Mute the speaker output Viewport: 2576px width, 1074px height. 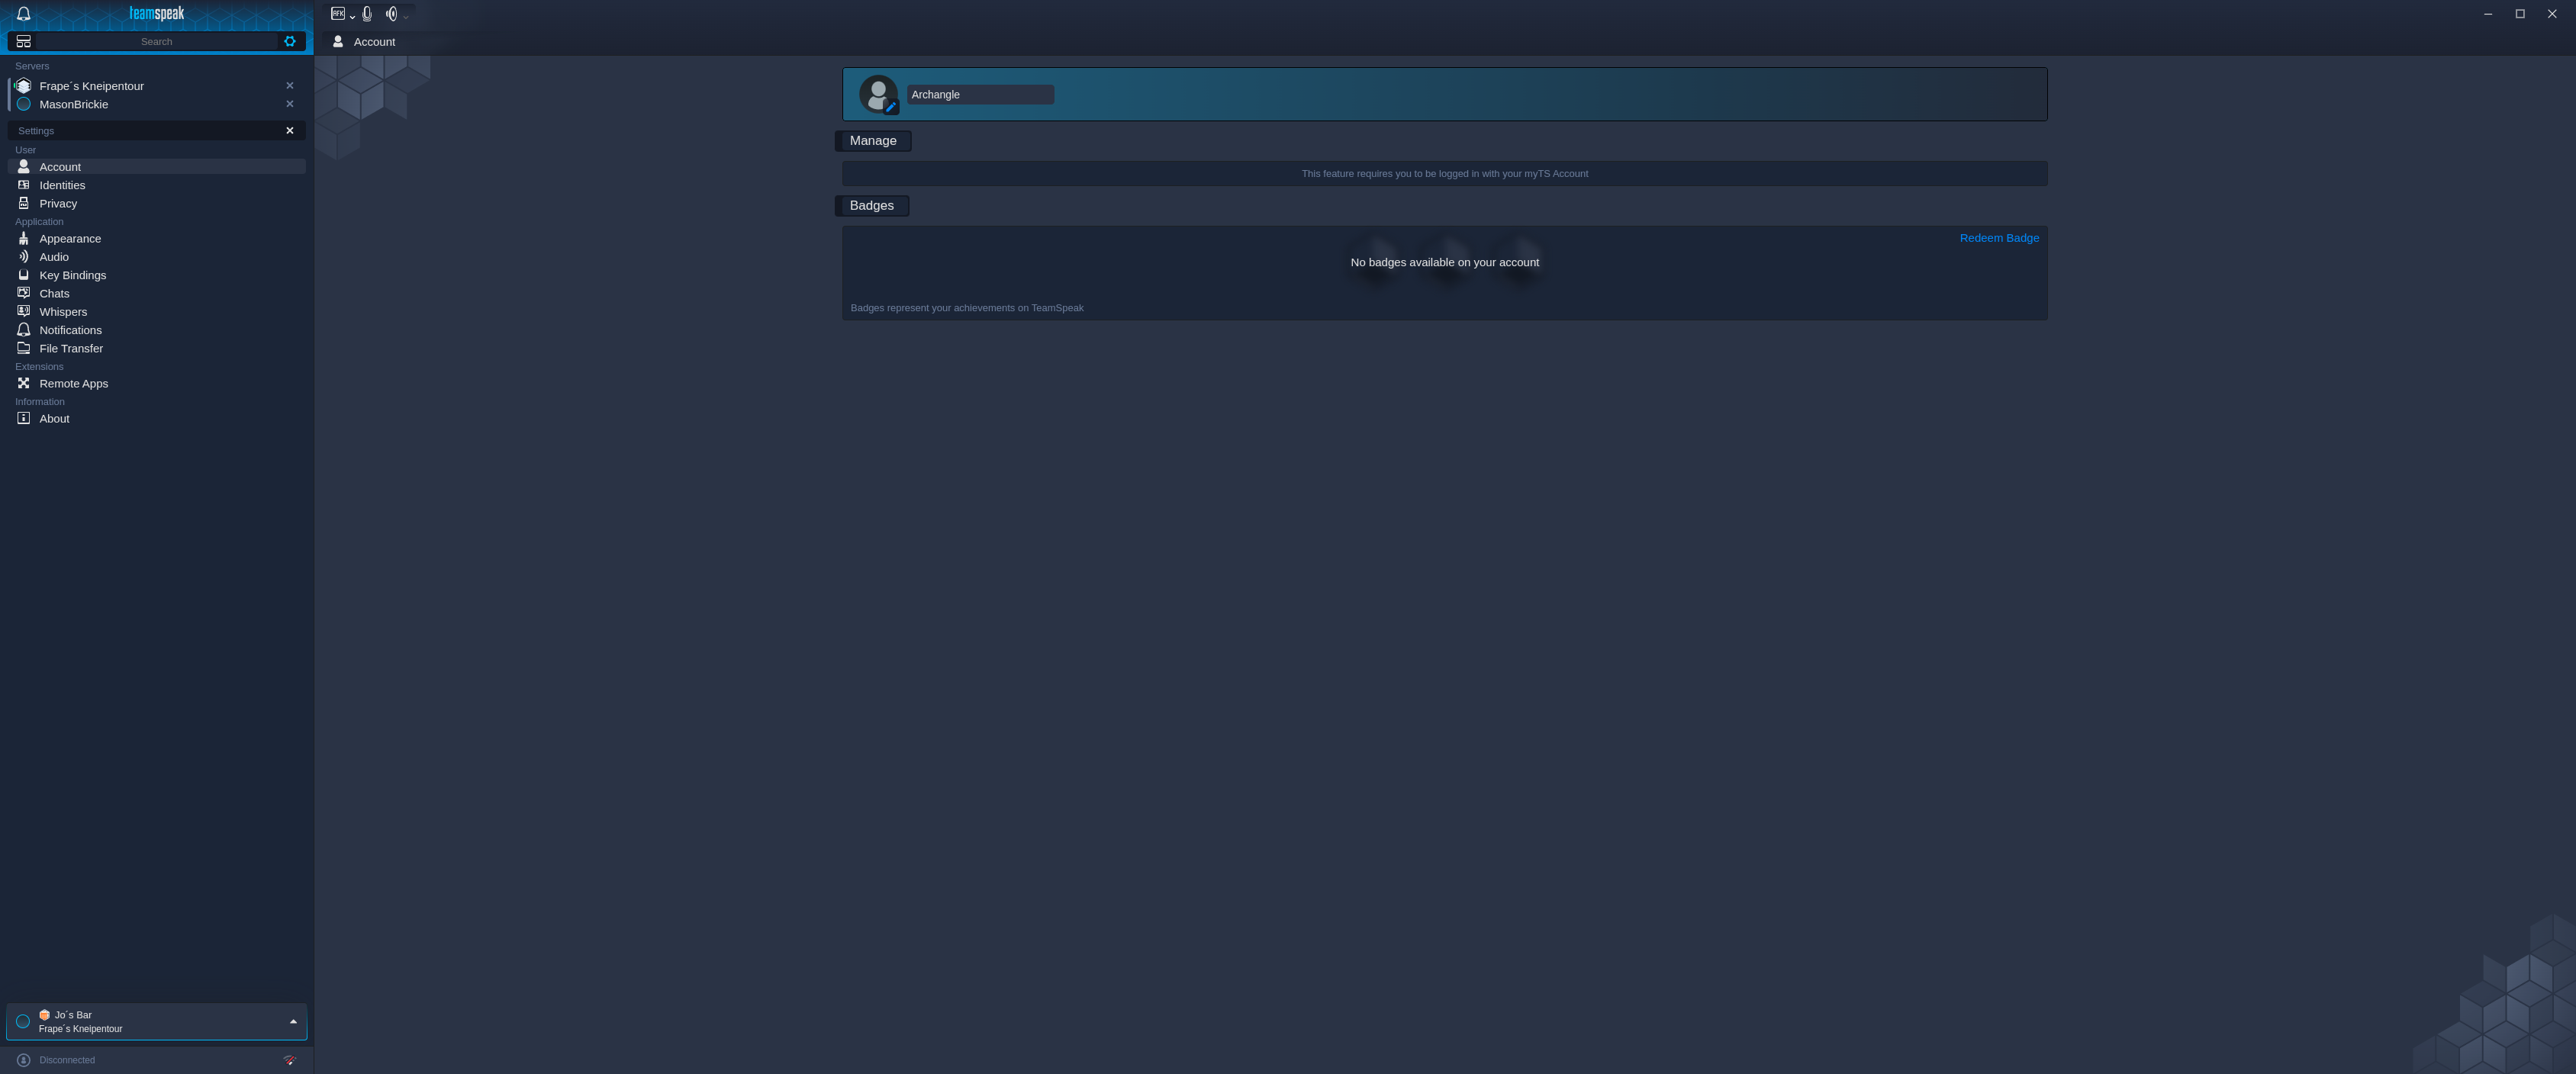392,13
